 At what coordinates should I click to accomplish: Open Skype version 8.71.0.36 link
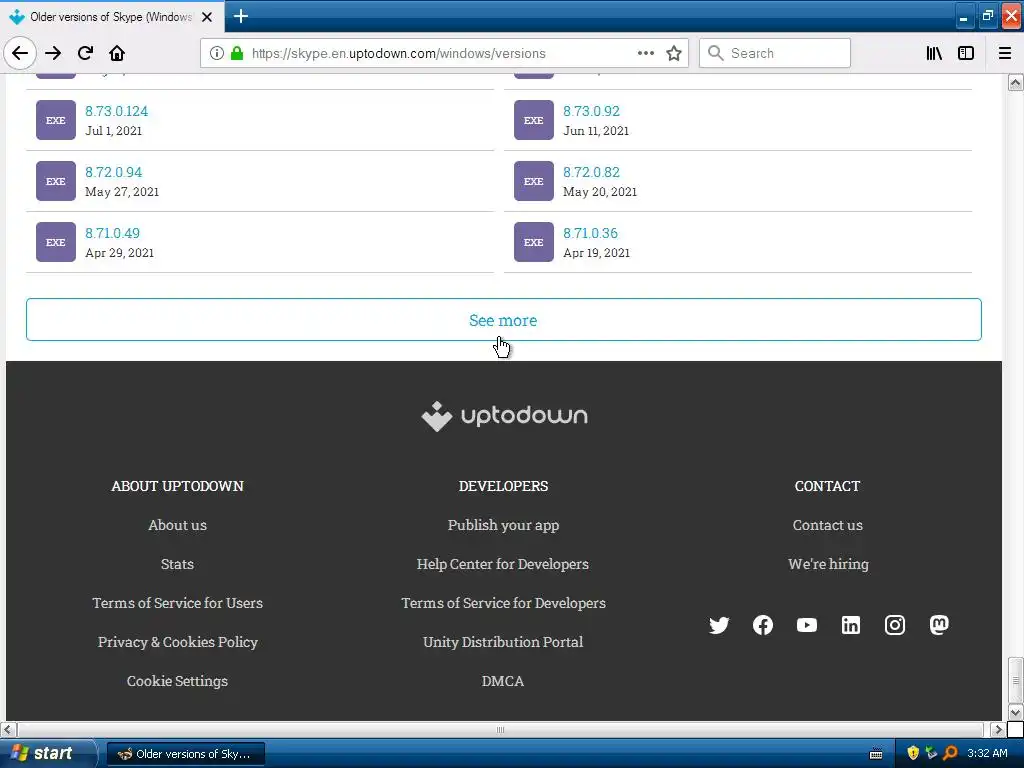pos(590,233)
